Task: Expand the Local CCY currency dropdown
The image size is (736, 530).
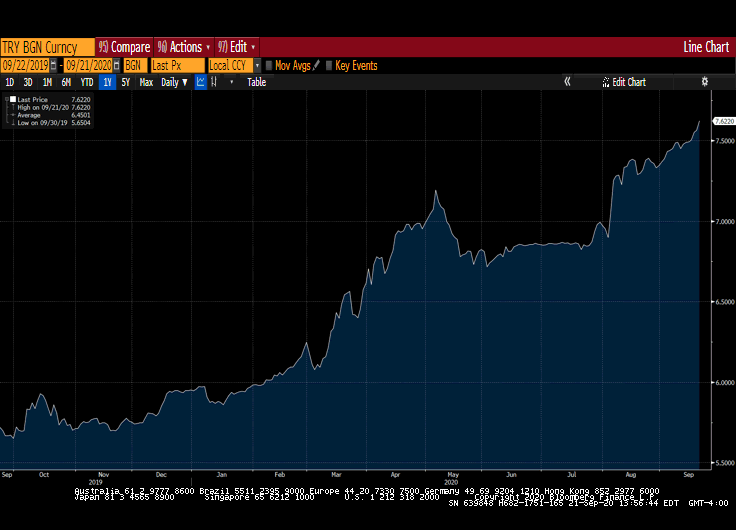Action: point(257,65)
